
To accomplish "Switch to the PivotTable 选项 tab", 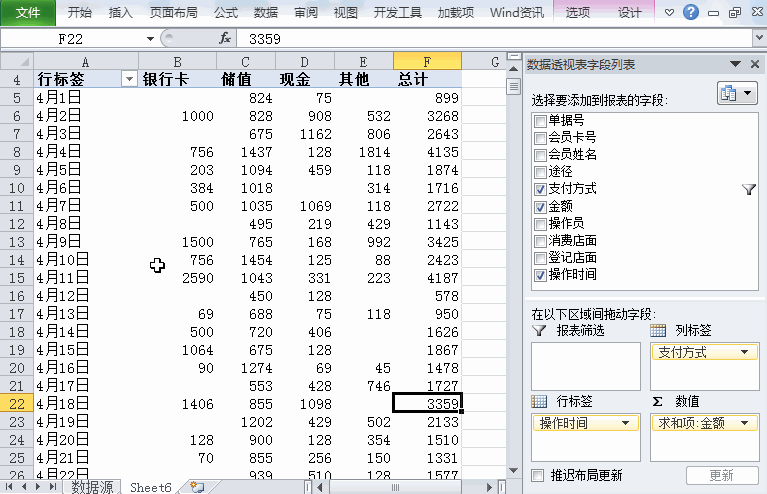I will (578, 13).
